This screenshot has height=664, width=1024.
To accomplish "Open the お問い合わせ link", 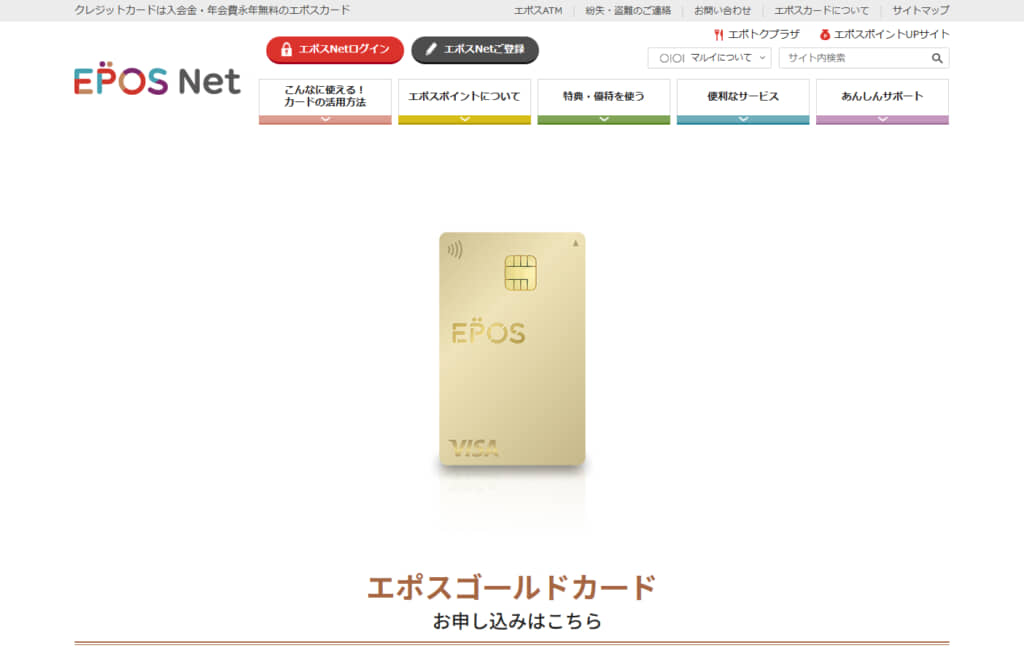I will (x=722, y=10).
